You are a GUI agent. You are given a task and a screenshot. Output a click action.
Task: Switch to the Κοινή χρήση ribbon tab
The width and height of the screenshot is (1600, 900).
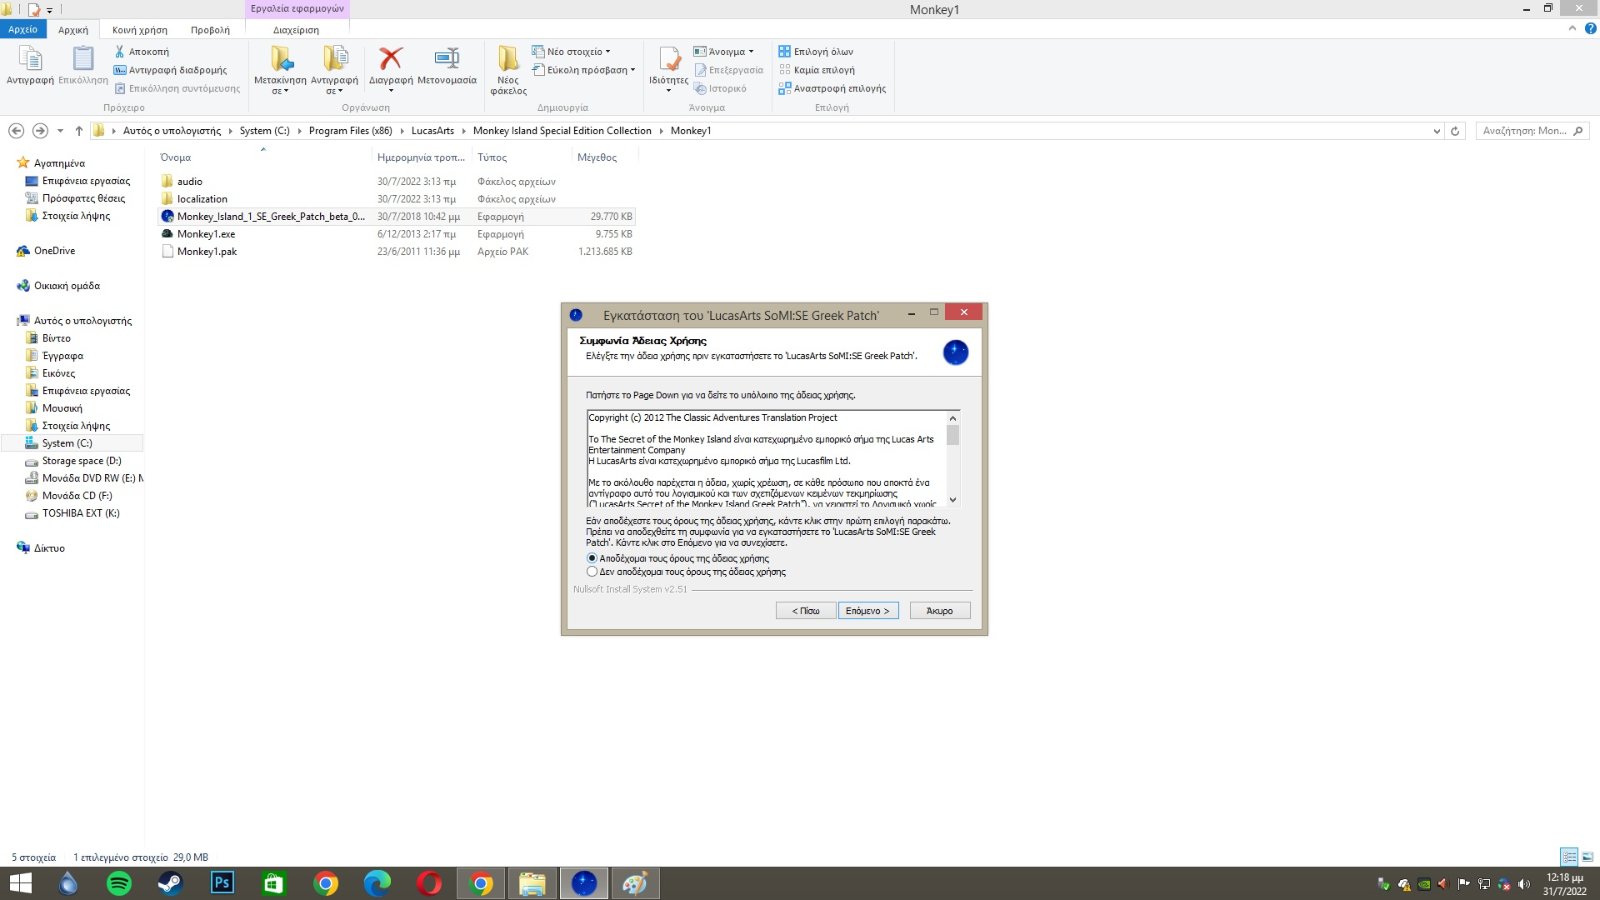pyautogui.click(x=140, y=30)
